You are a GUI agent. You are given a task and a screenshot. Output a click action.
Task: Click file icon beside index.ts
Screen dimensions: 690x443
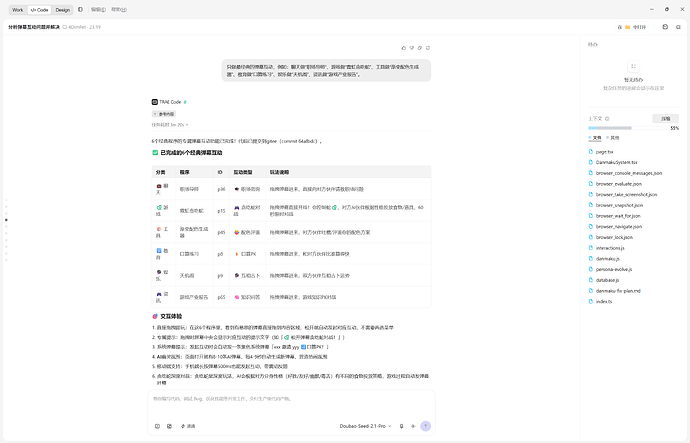[x=591, y=301]
